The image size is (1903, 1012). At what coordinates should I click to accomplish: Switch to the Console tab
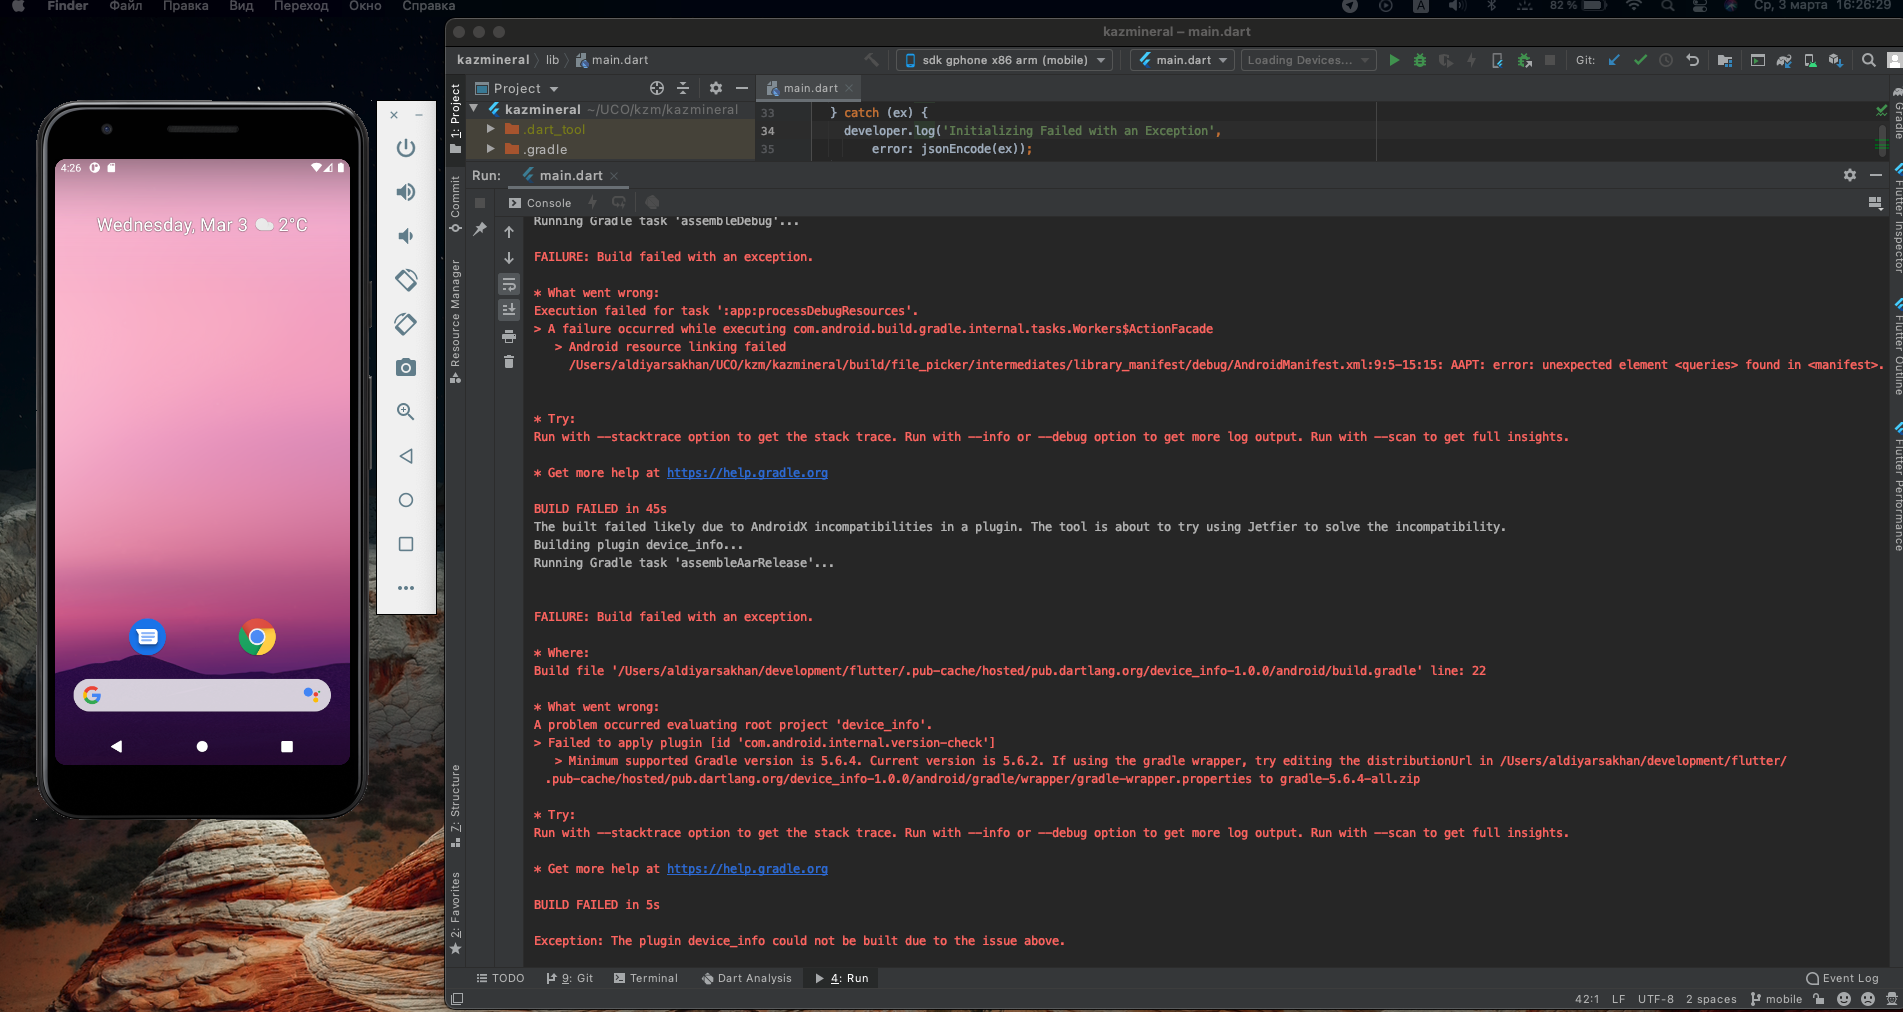(540, 203)
